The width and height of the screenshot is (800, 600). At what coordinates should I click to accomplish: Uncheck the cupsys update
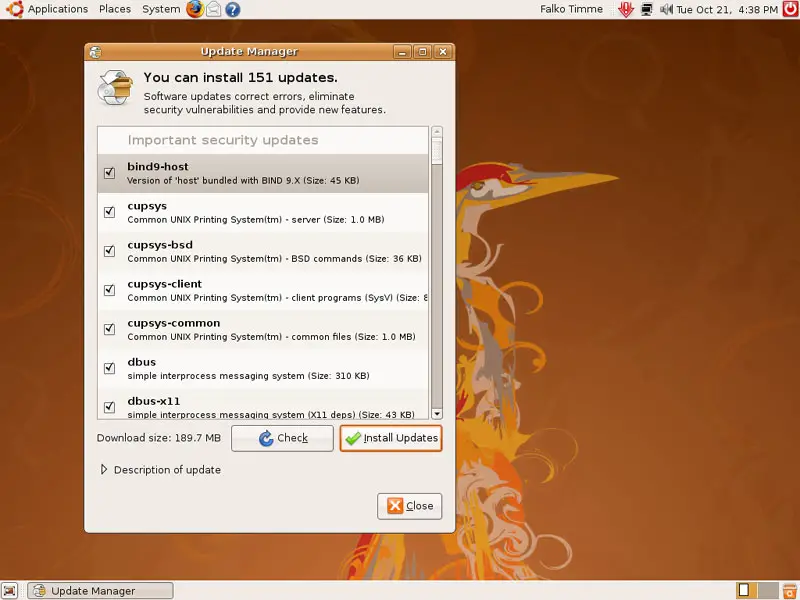tap(109, 212)
